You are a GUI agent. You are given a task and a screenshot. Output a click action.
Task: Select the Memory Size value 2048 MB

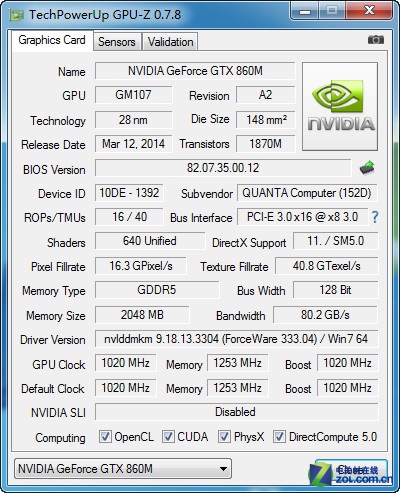coord(142,315)
